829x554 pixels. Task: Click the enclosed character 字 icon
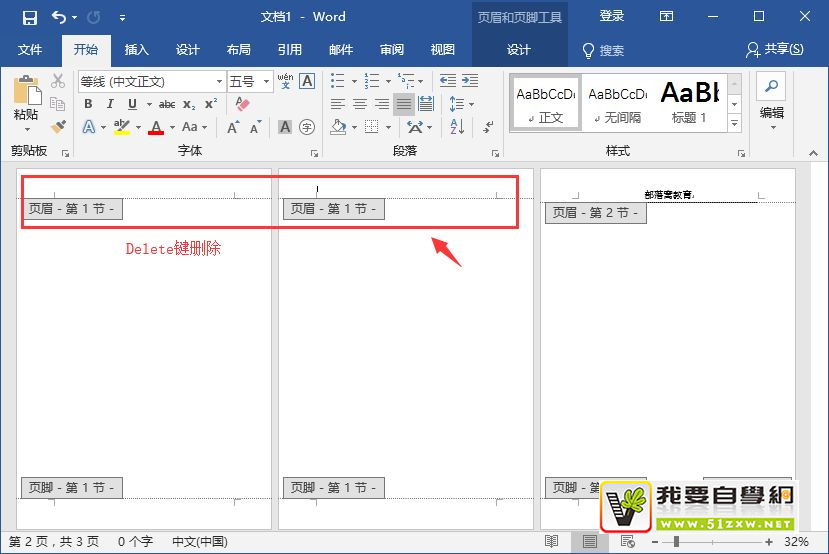(x=307, y=127)
